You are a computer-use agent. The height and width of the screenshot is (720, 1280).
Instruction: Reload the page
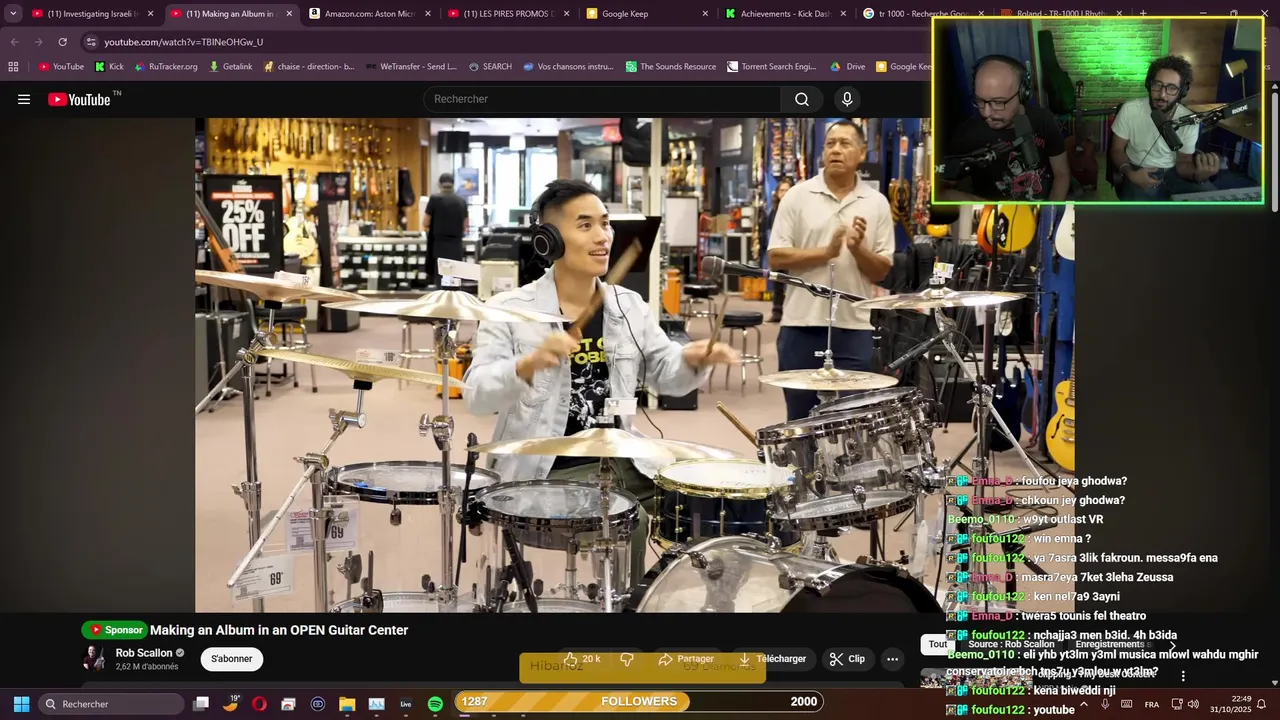pos(62,42)
